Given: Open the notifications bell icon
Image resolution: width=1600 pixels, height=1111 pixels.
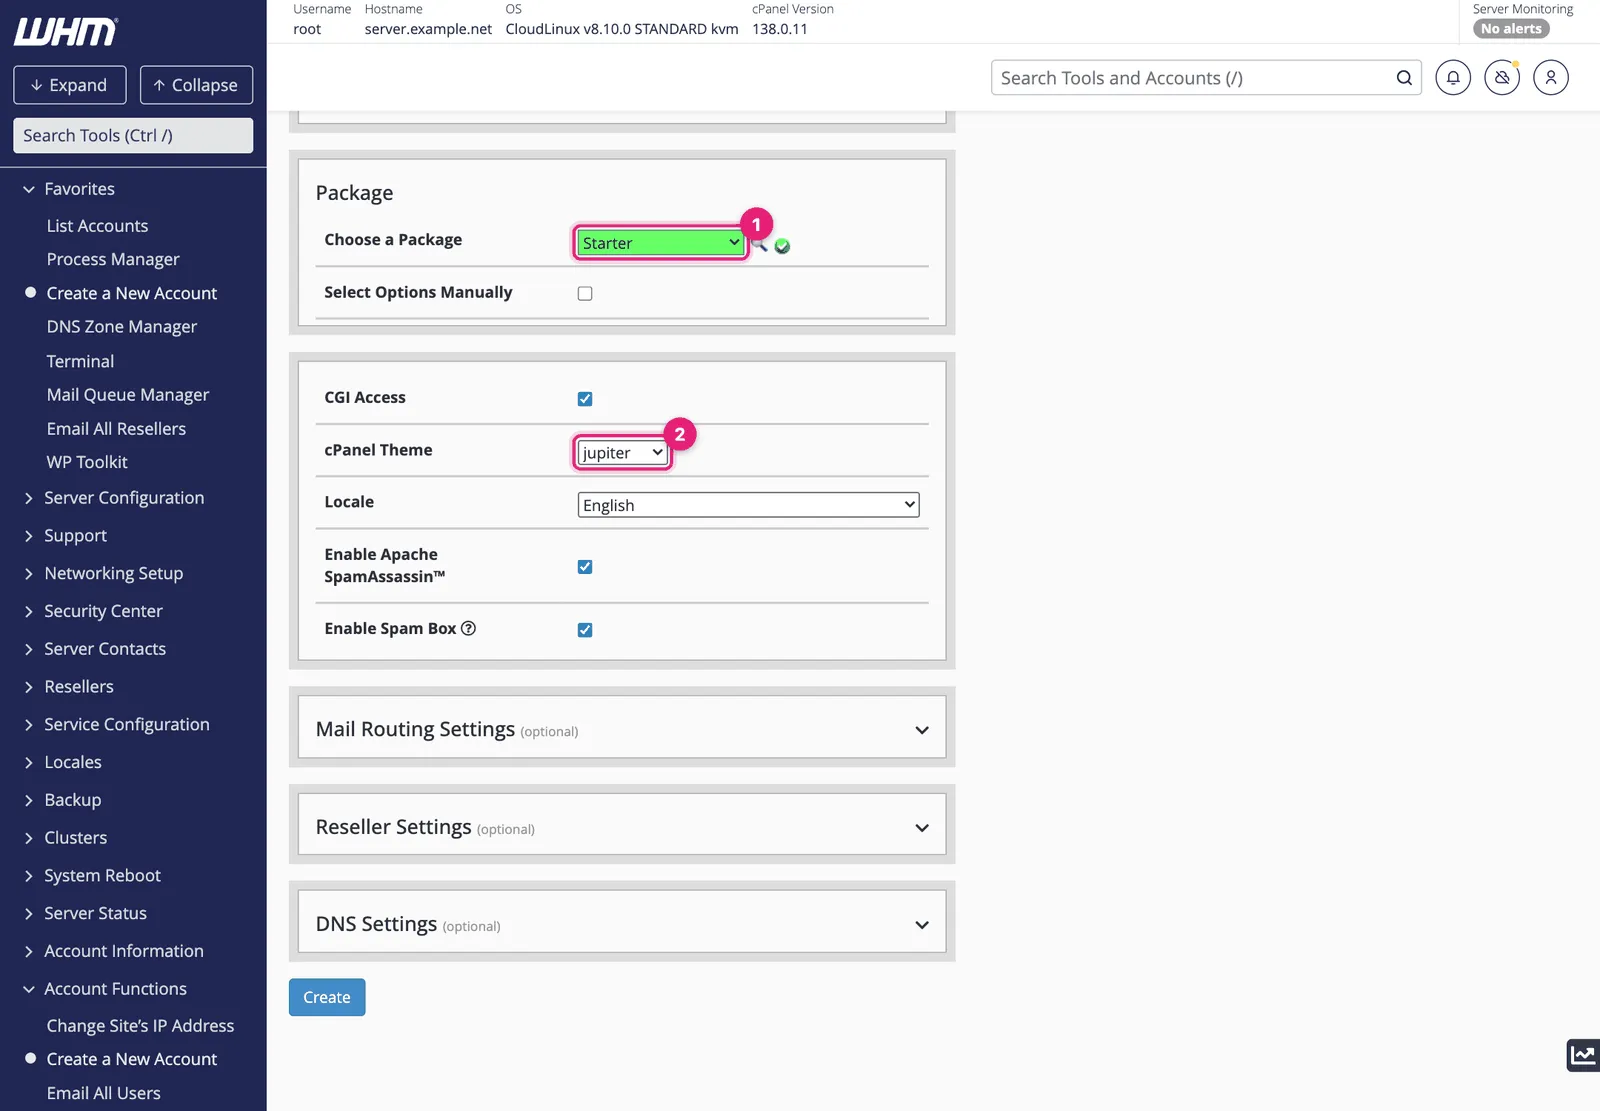Looking at the screenshot, I should pyautogui.click(x=1453, y=78).
